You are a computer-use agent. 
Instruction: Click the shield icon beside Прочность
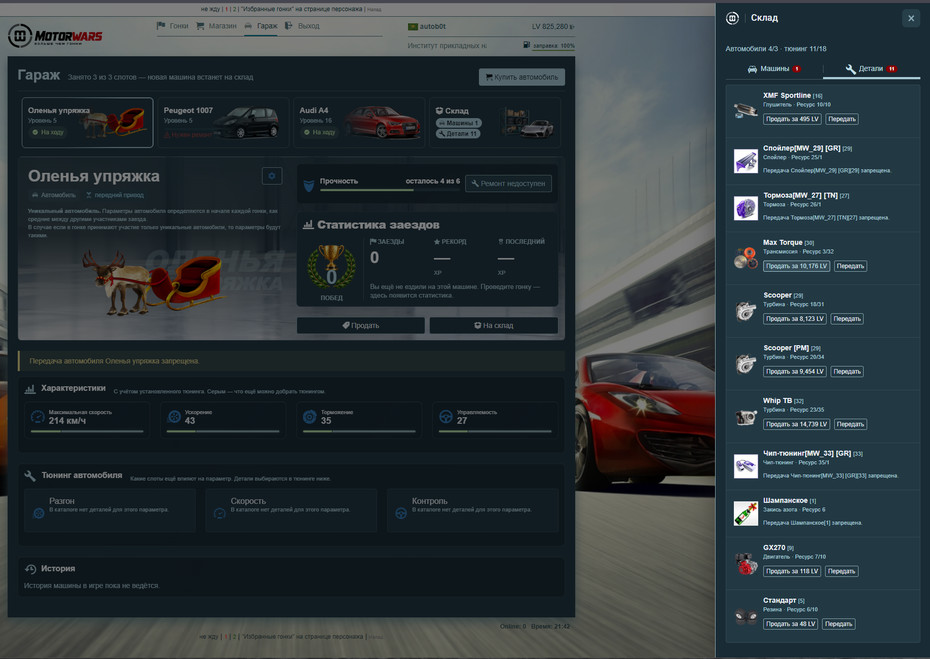coord(308,186)
